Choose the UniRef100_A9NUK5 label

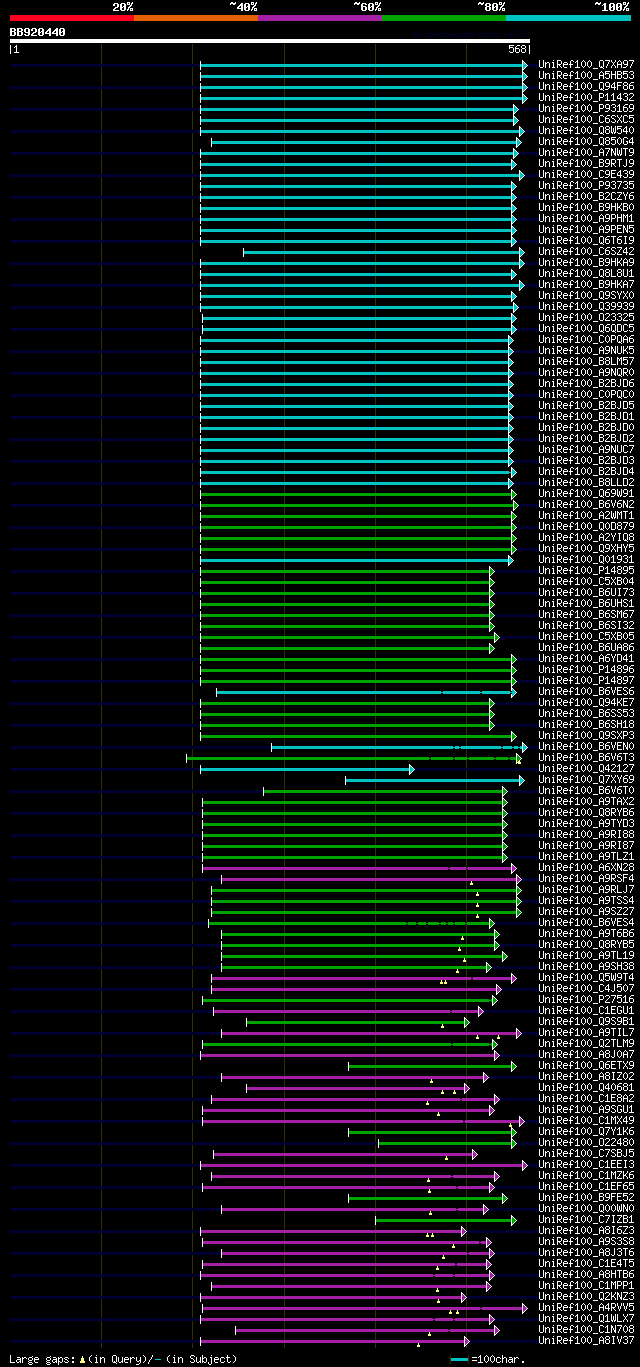pyautogui.click(x=586, y=350)
